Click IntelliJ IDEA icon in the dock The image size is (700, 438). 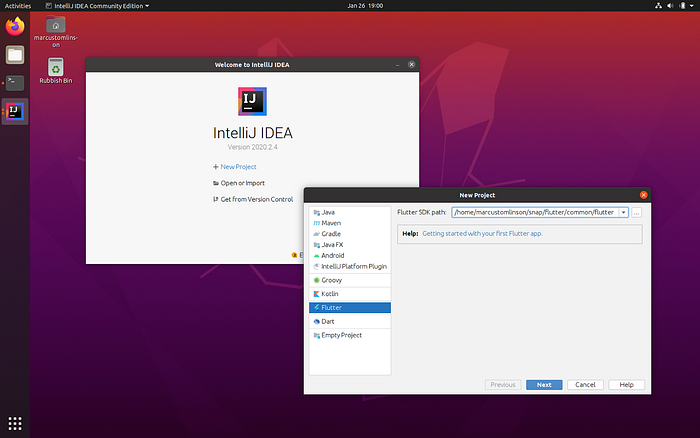click(x=15, y=111)
